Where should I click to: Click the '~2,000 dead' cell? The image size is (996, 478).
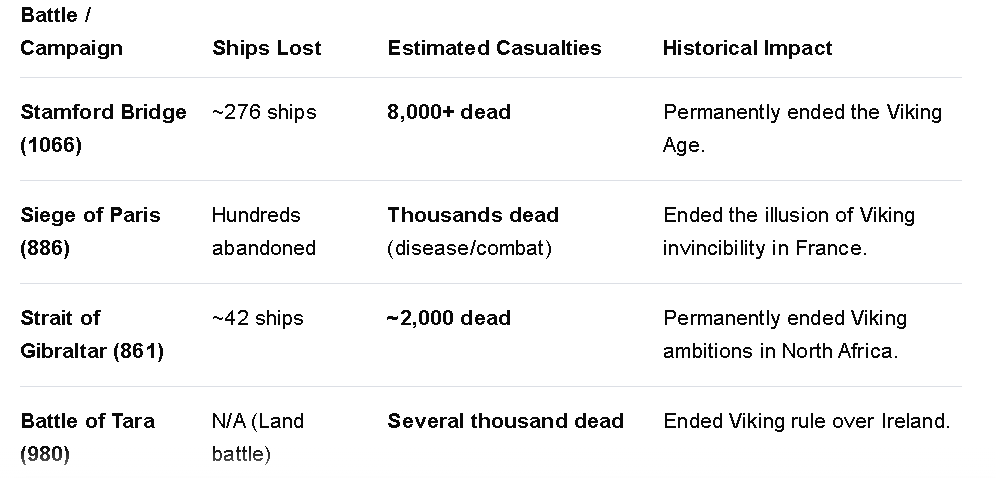click(x=449, y=318)
